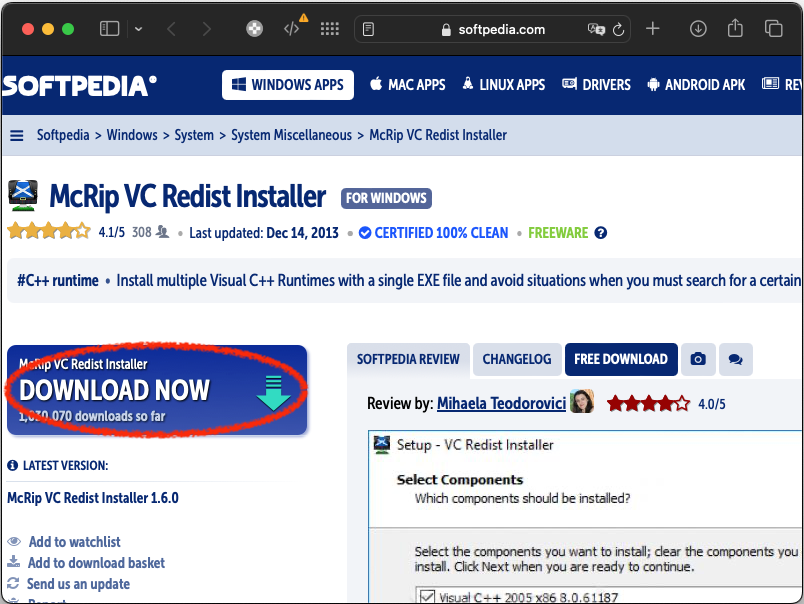
Task: Click the McRip VC Redist Installer app icon
Action: pyautogui.click(x=23, y=196)
